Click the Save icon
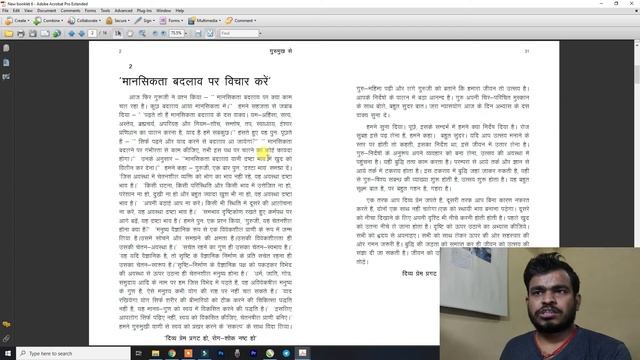The width and height of the screenshot is (640, 360). coord(33,33)
